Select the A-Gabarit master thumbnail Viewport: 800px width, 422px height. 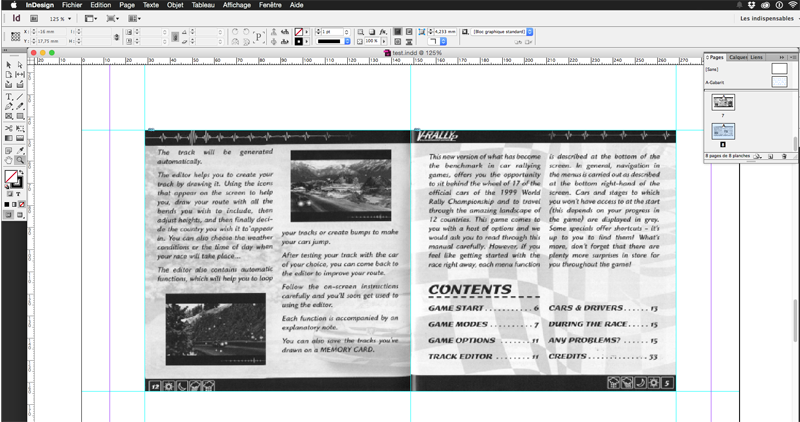pos(779,82)
